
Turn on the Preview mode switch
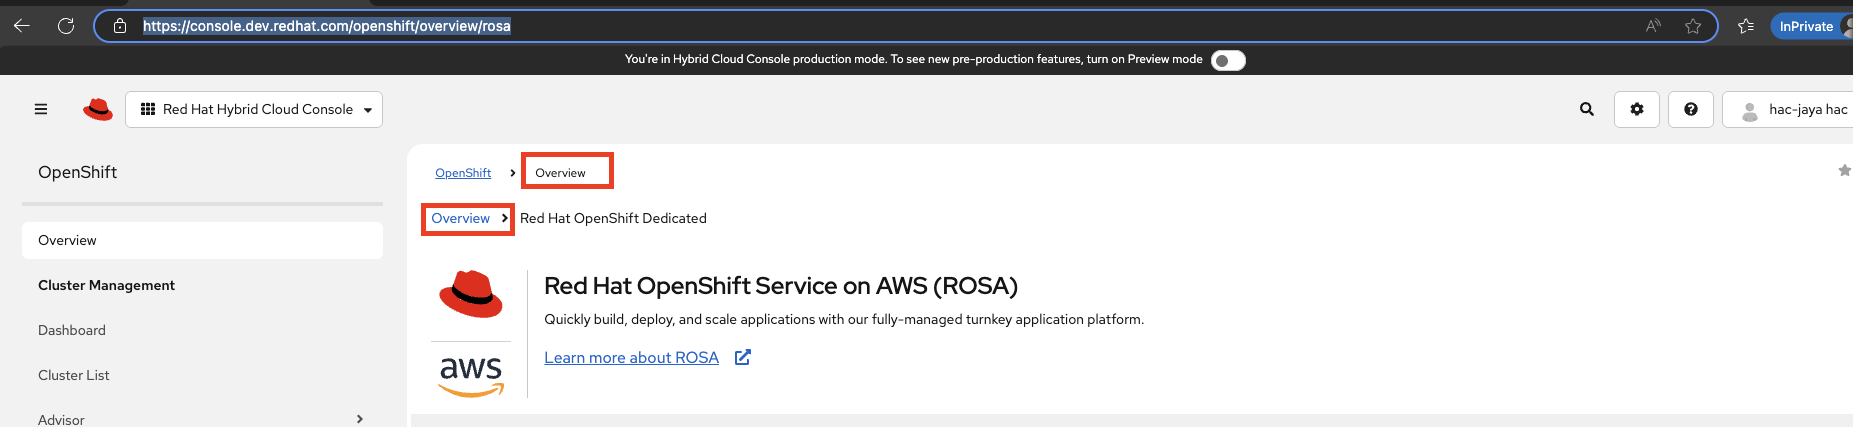pos(1228,60)
